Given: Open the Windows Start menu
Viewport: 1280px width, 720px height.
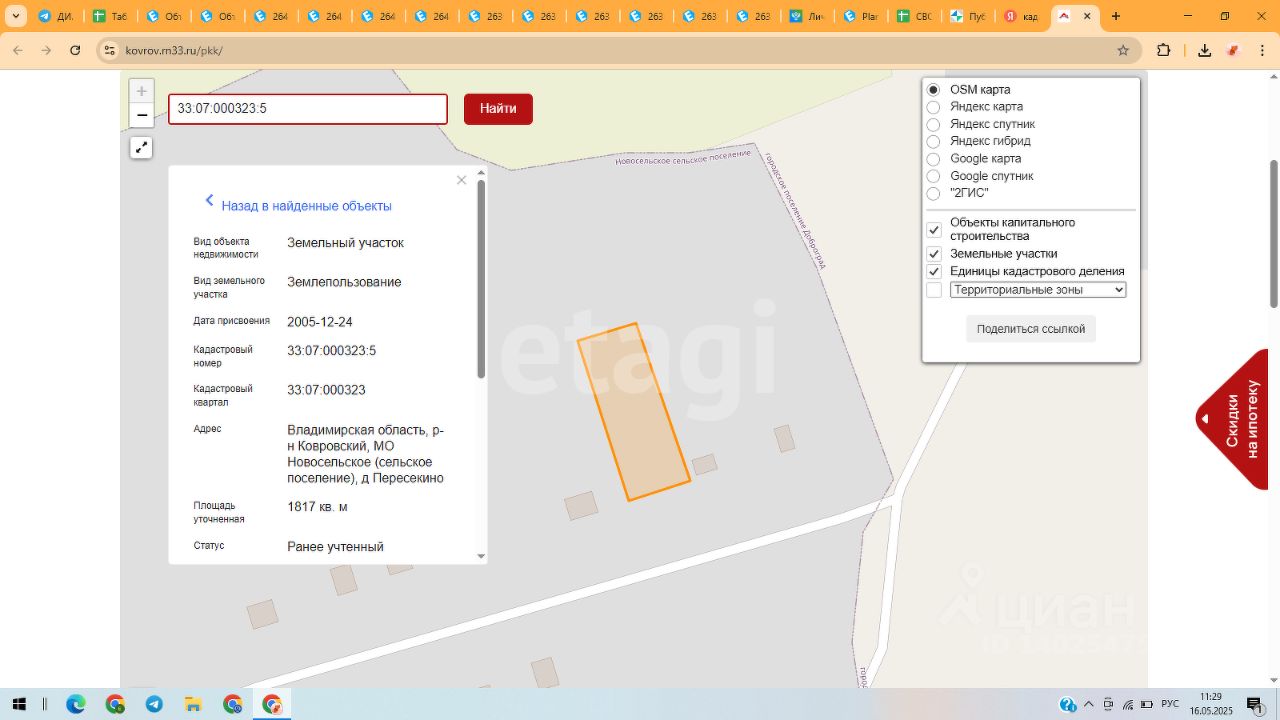Looking at the screenshot, I should (19, 704).
